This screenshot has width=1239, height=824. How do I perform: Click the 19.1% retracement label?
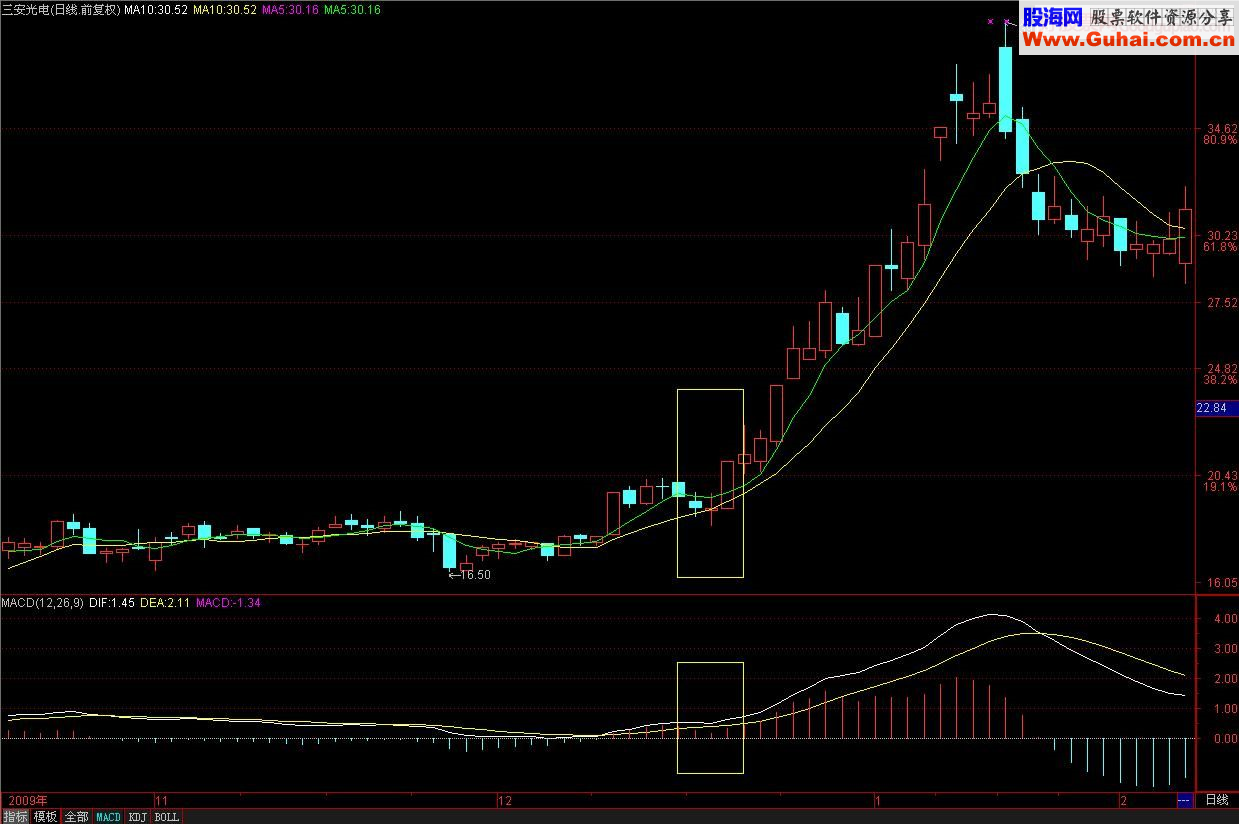tap(1220, 487)
